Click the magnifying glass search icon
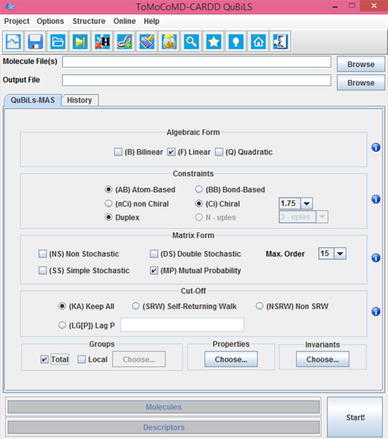Screen dimensions: 388x439 point(191,42)
